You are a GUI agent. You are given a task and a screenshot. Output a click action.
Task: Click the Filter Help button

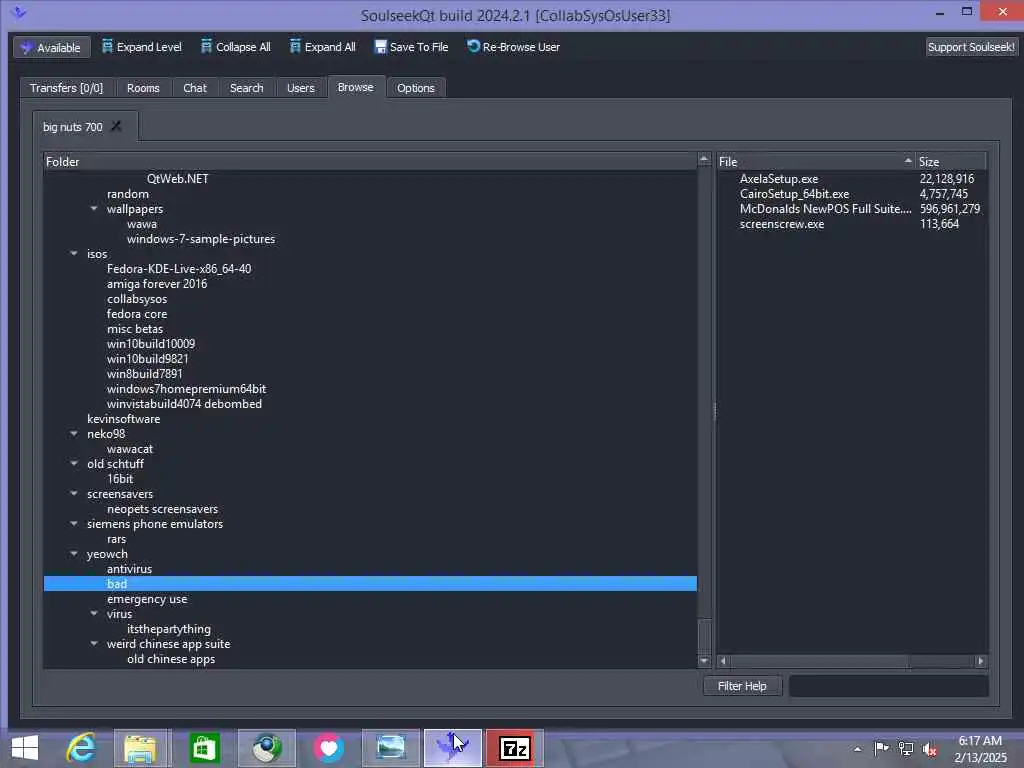click(x=742, y=686)
